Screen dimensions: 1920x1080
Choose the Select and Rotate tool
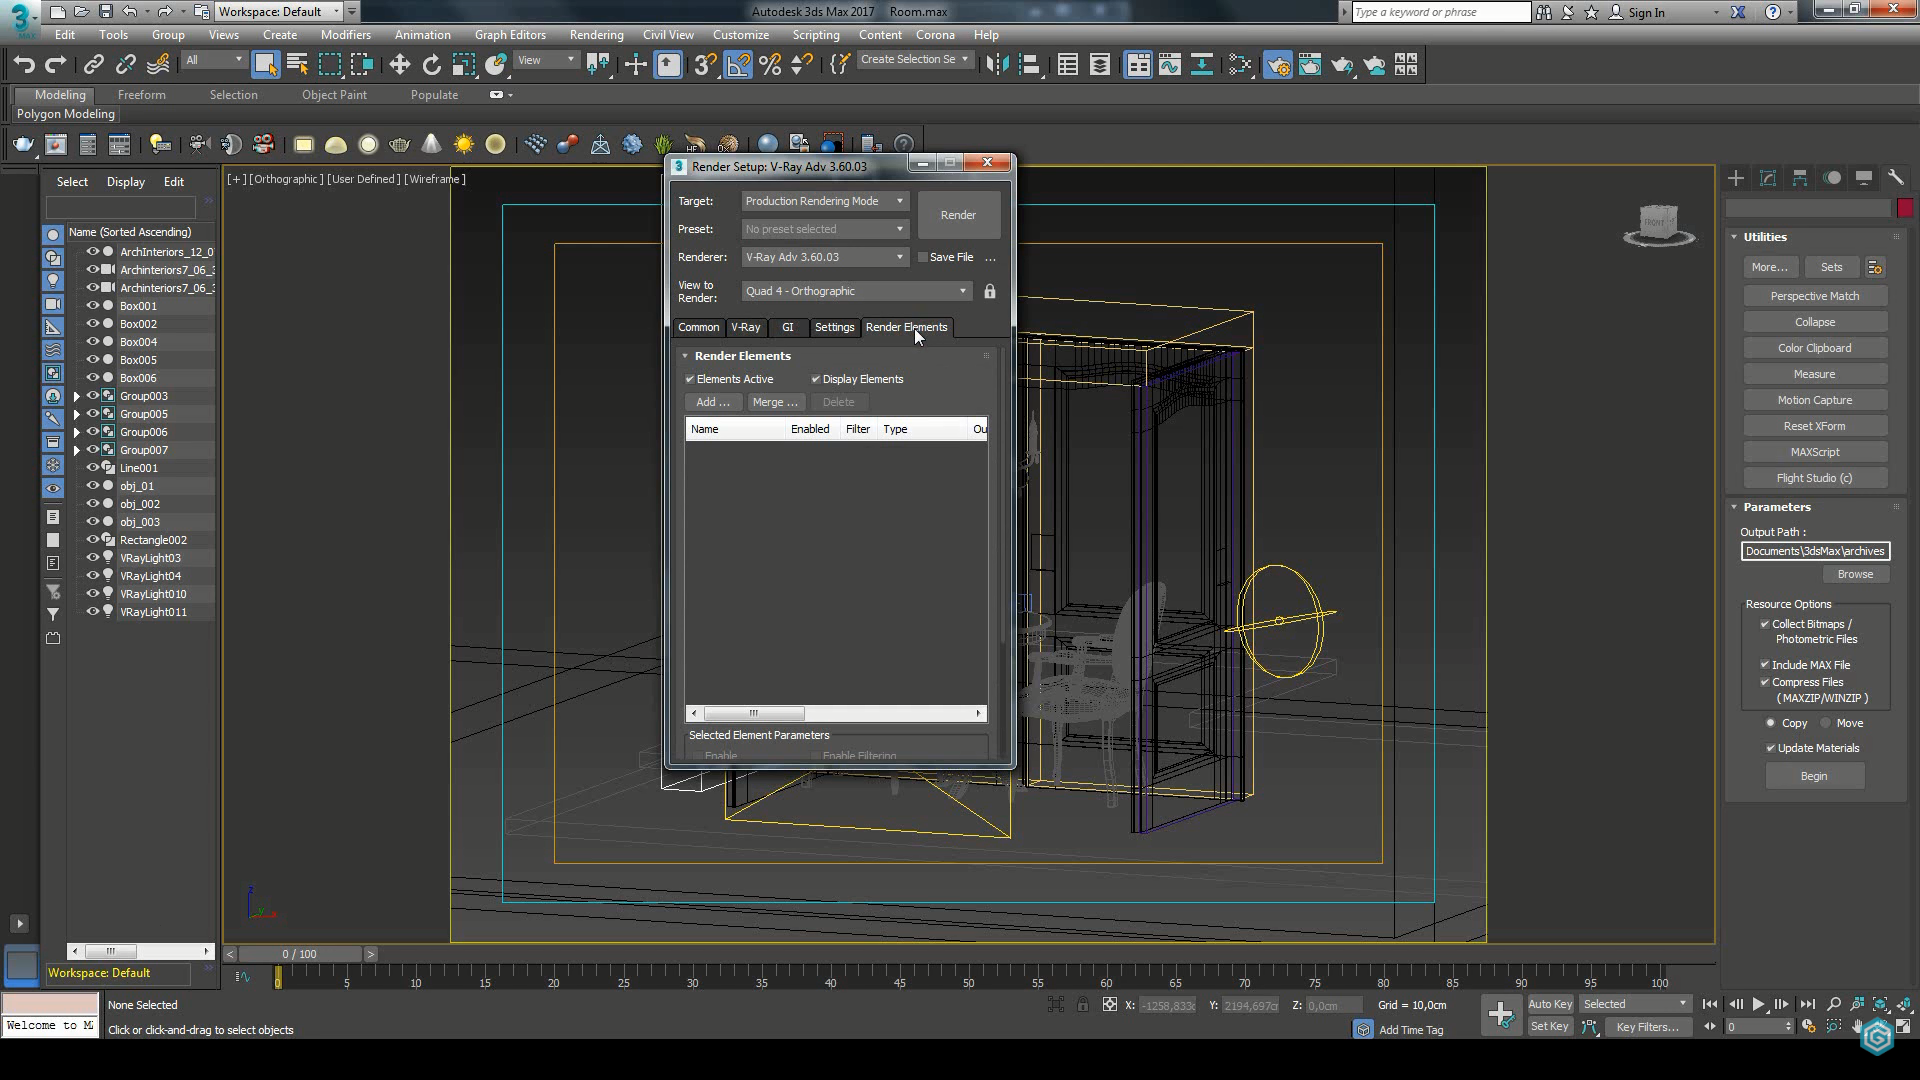431,65
